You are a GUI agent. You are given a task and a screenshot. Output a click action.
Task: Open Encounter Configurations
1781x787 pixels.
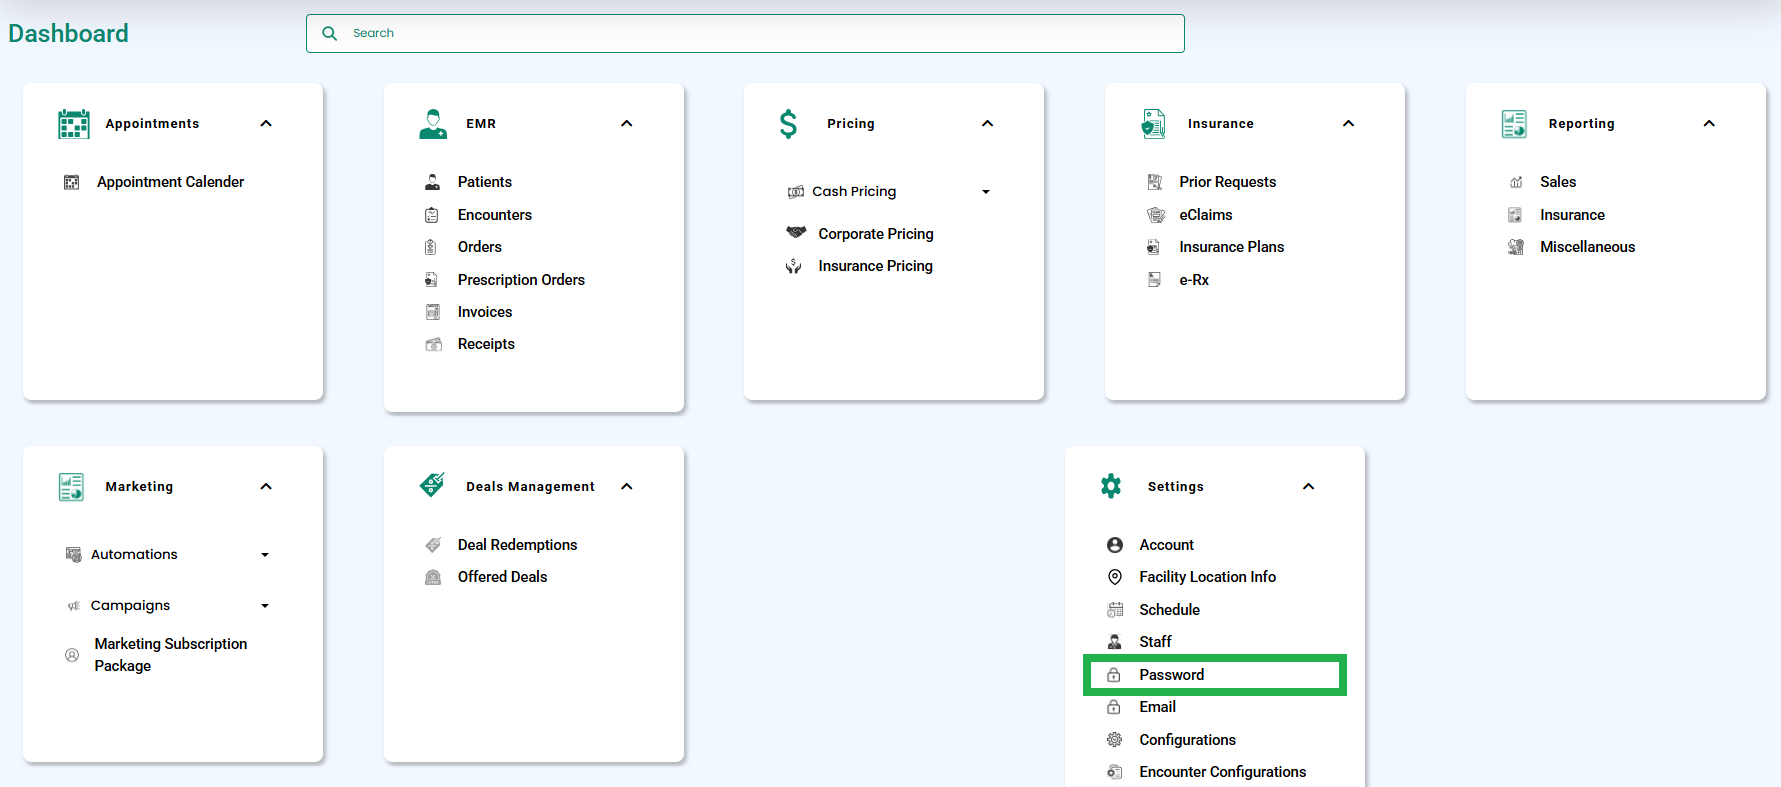[x=1223, y=772]
